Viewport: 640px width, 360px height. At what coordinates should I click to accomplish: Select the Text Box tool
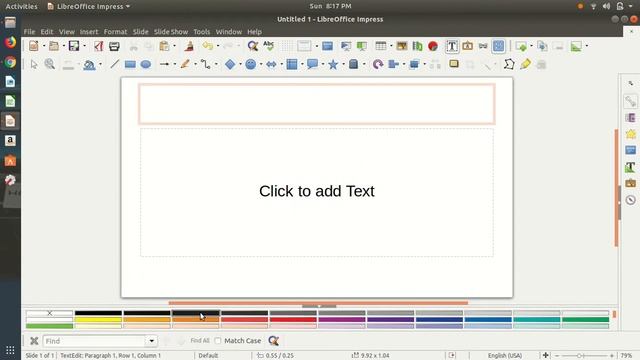coord(452,46)
